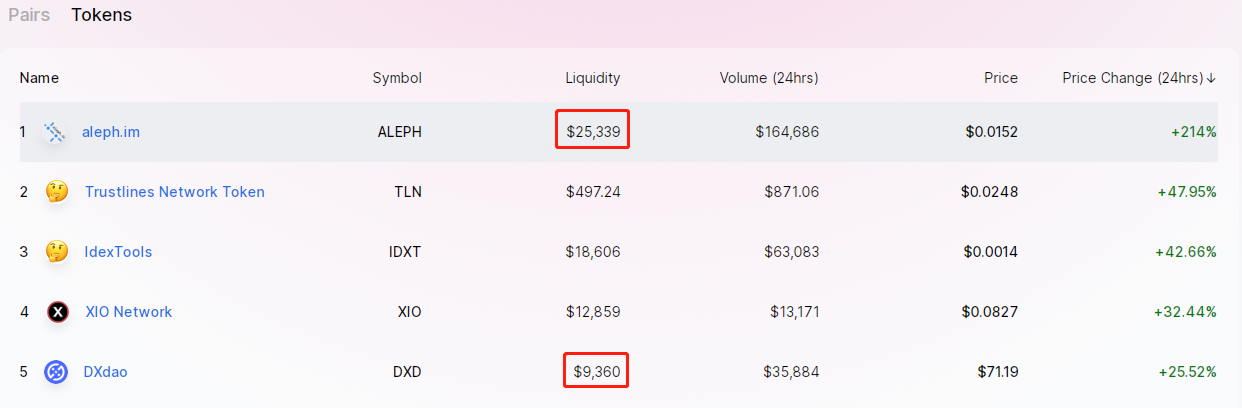Select the Tokens tab
1242x408 pixels.
pyautogui.click(x=101, y=15)
